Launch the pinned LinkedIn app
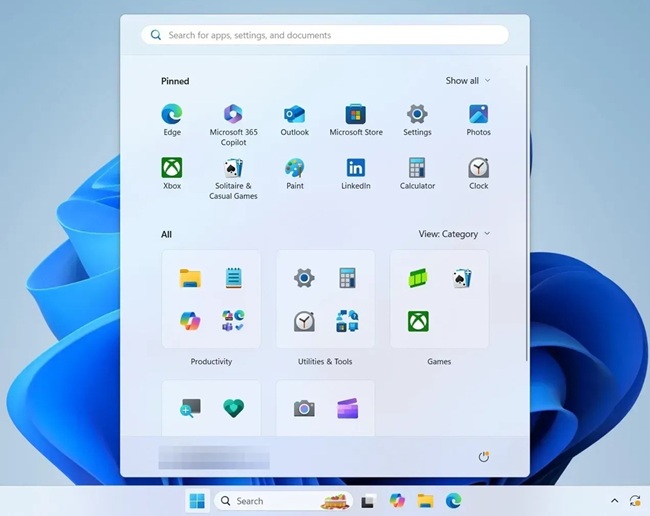650x516 pixels. [356, 173]
